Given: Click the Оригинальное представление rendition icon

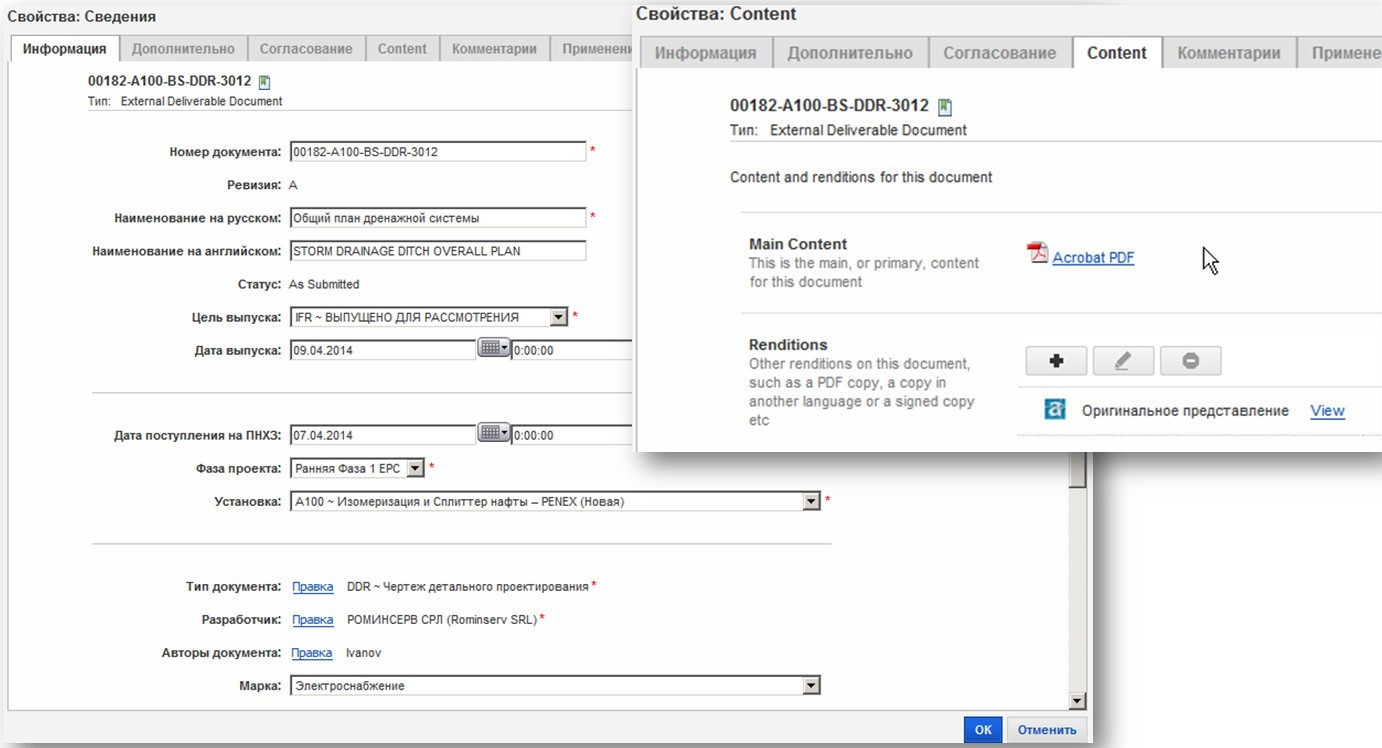Looking at the screenshot, I should coord(1054,410).
